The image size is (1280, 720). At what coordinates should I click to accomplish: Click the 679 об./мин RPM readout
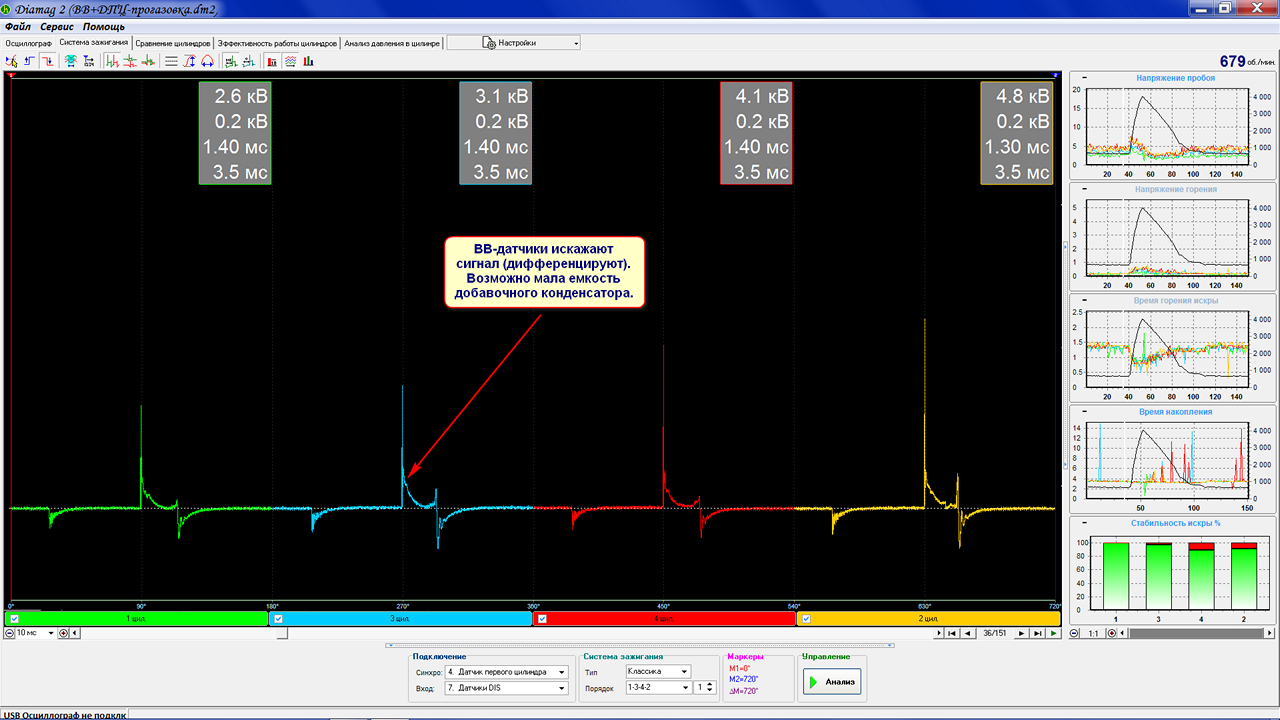1247,62
